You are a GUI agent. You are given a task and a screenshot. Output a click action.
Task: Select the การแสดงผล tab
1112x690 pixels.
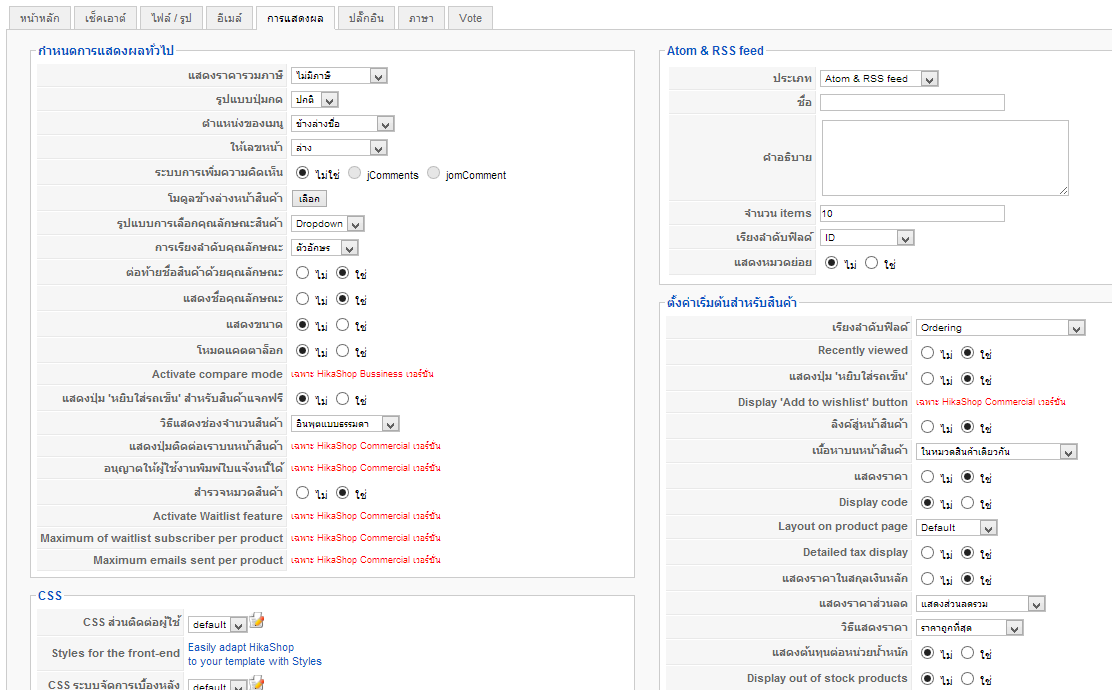[295, 18]
